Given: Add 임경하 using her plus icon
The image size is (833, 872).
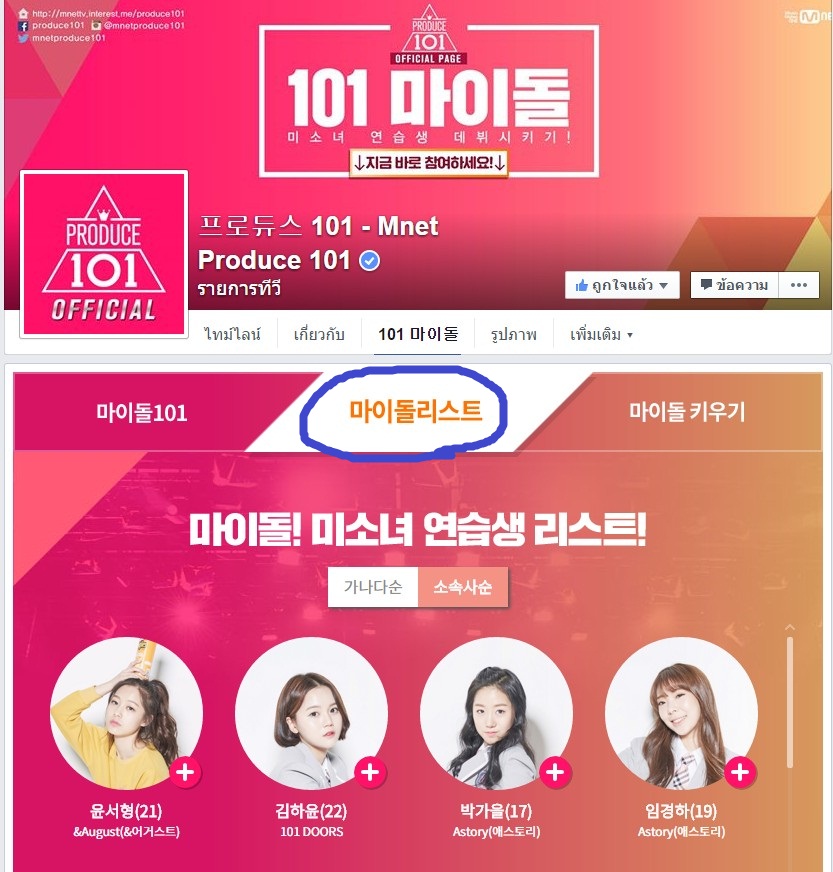Looking at the screenshot, I should pyautogui.click(x=739, y=772).
